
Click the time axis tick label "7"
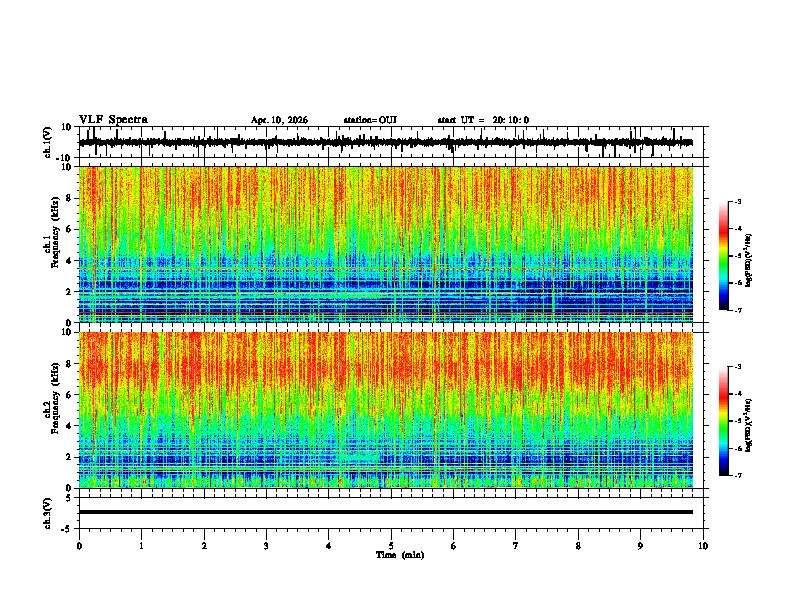pyautogui.click(x=516, y=546)
